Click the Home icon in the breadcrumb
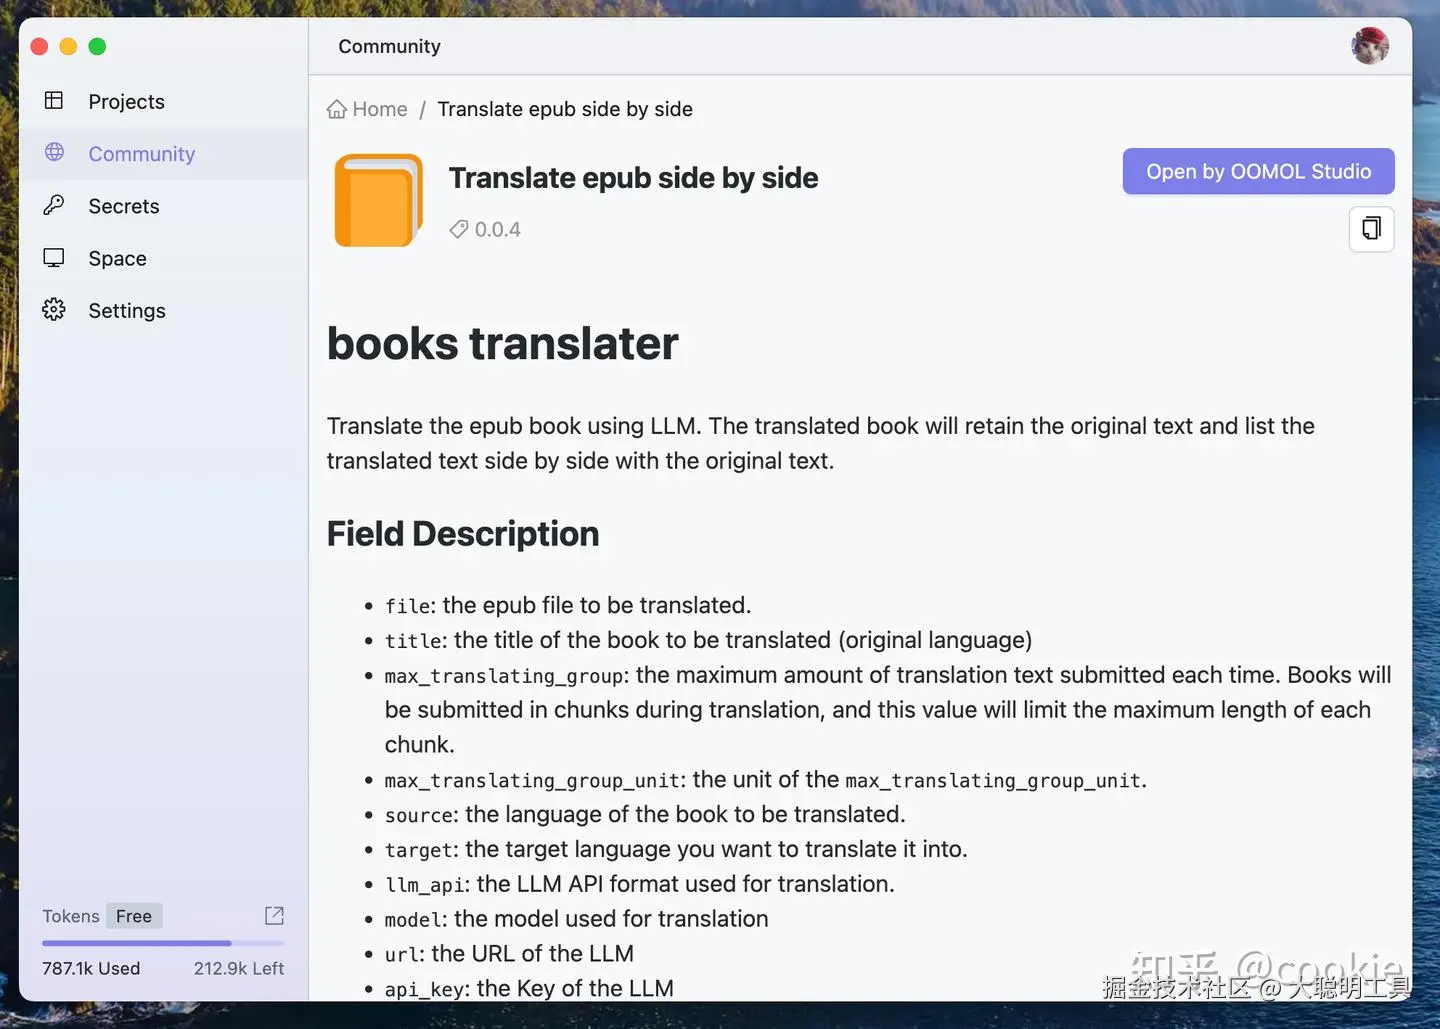 (336, 108)
